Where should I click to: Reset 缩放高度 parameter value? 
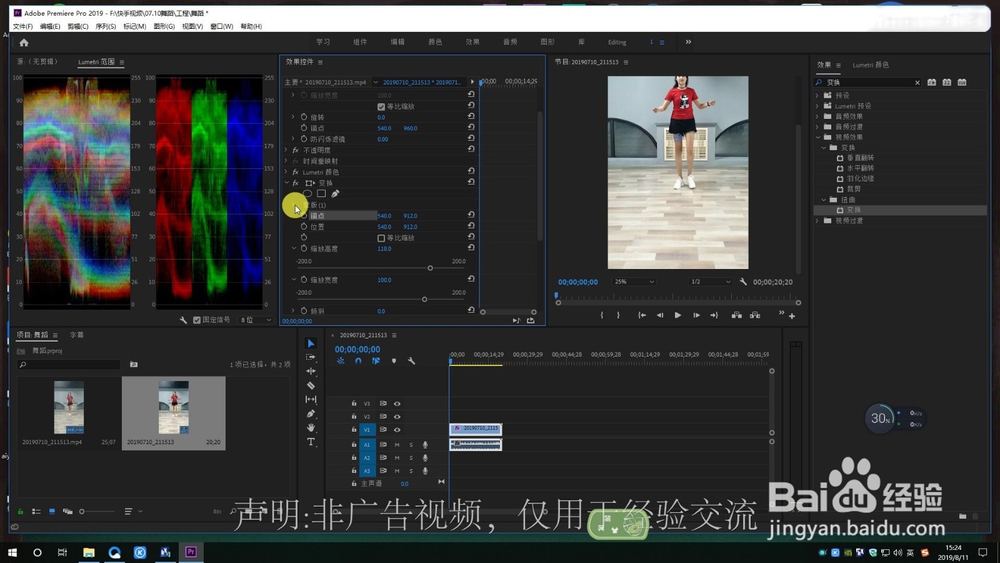coord(471,248)
